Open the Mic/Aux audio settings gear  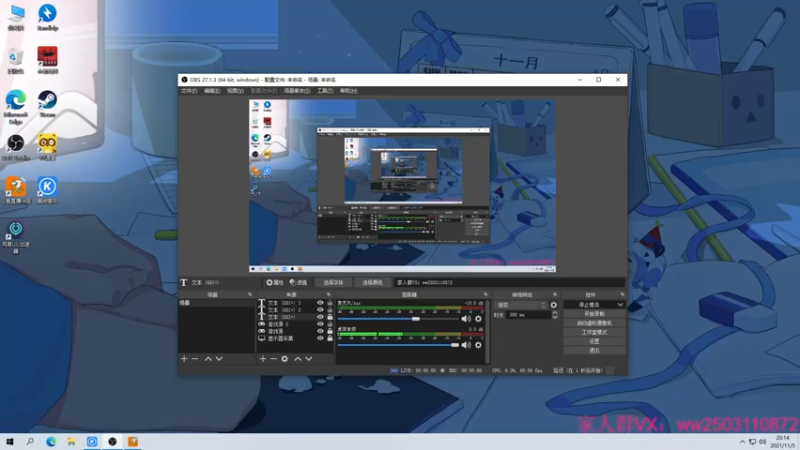[478, 319]
